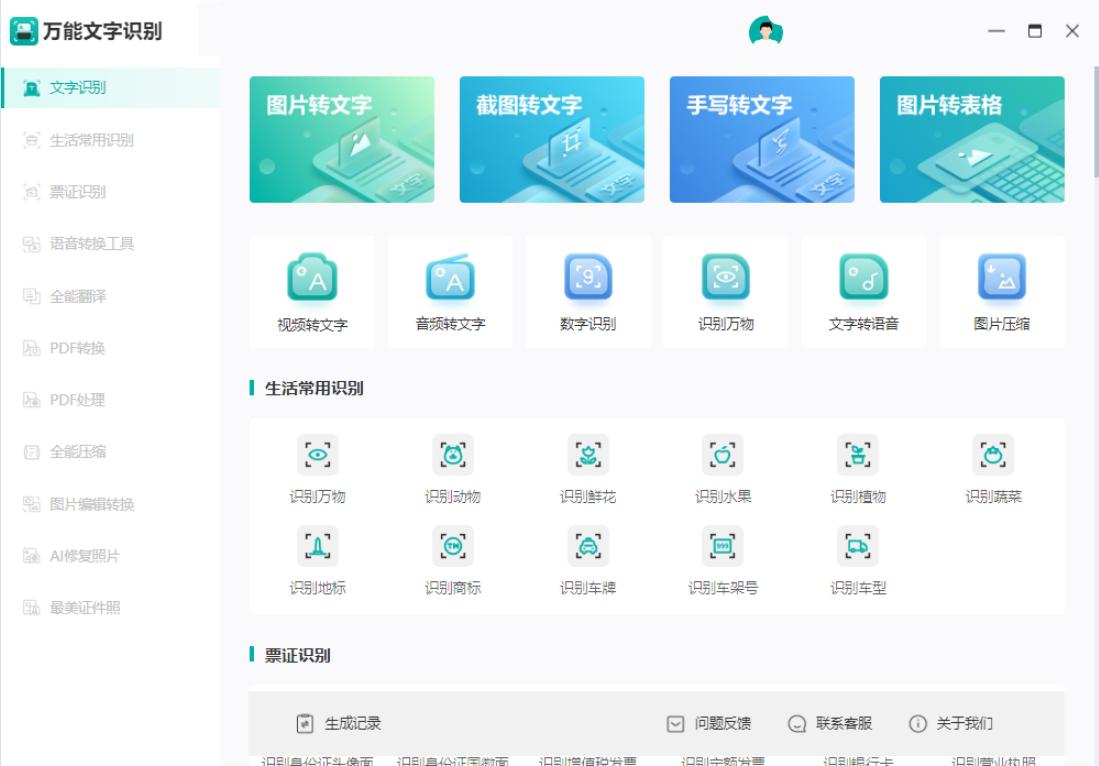This screenshot has width=1099, height=766.
Task: Open the 问题反馈 feedback link
Action: click(x=709, y=723)
